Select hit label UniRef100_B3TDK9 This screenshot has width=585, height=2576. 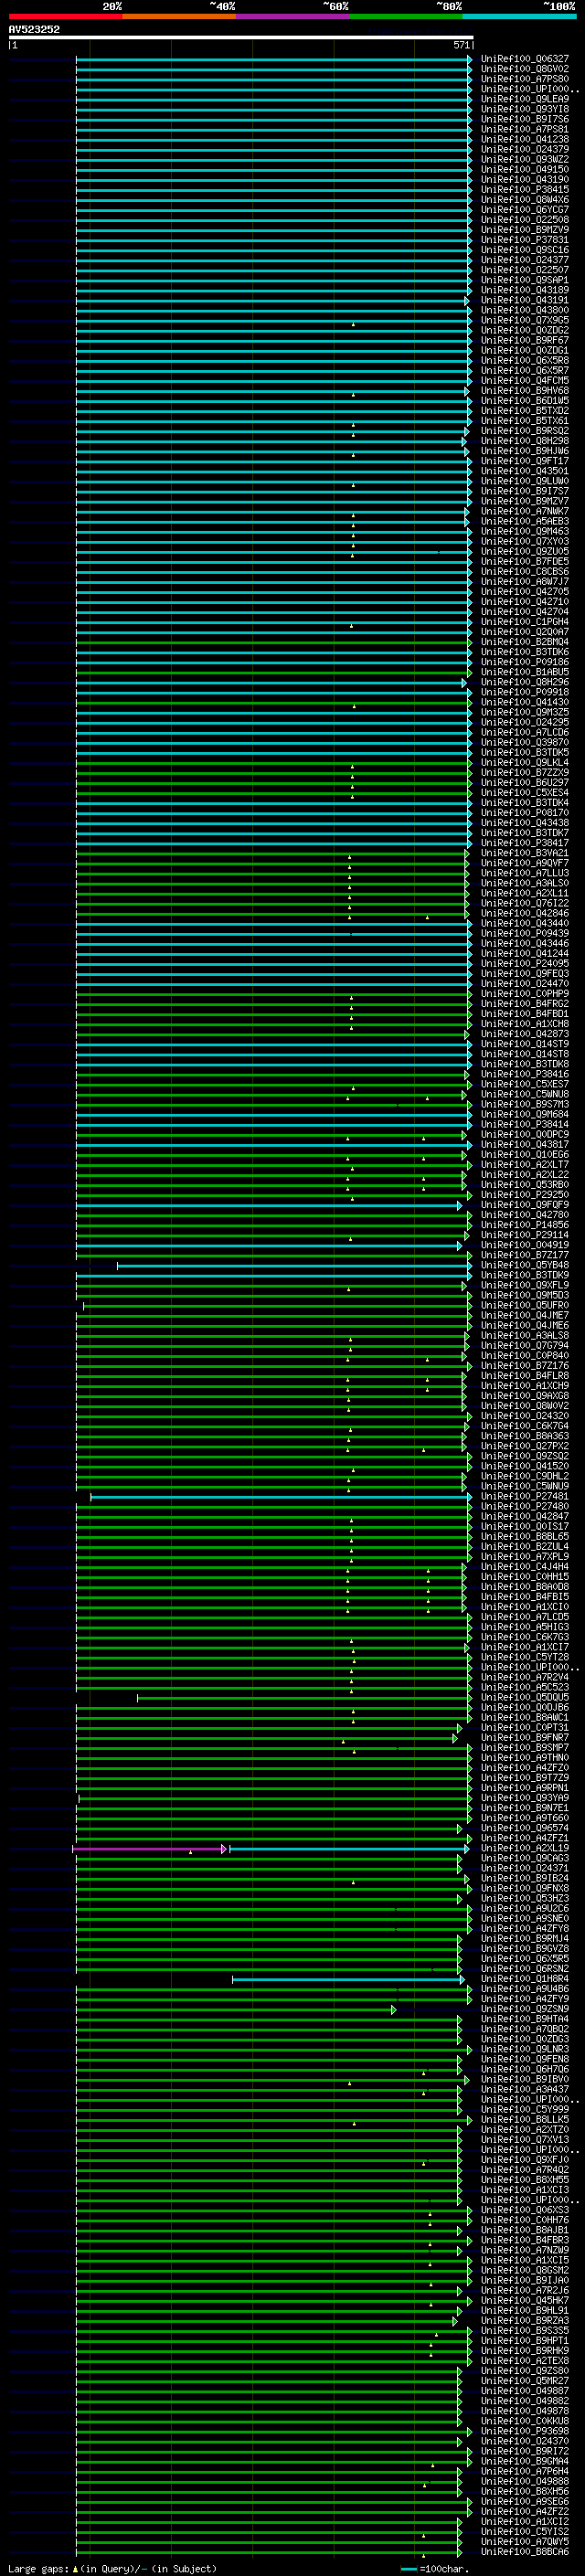[525, 1275]
